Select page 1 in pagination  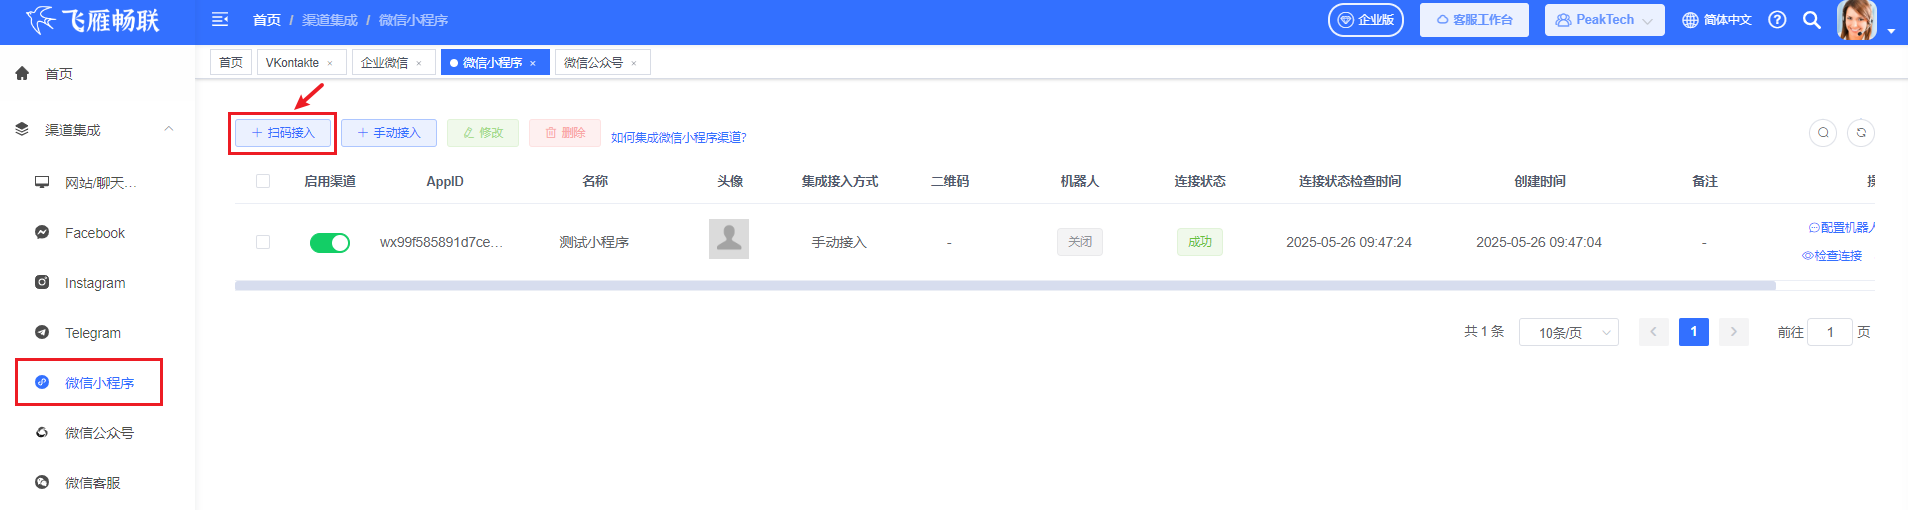coord(1694,332)
